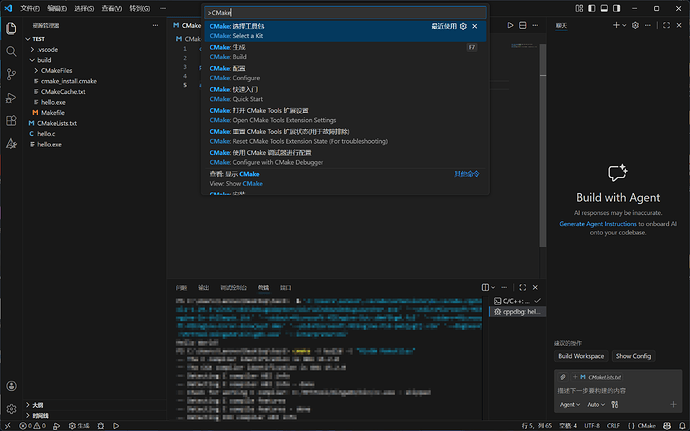Maximize the terminal panel size icon

tap(522, 287)
